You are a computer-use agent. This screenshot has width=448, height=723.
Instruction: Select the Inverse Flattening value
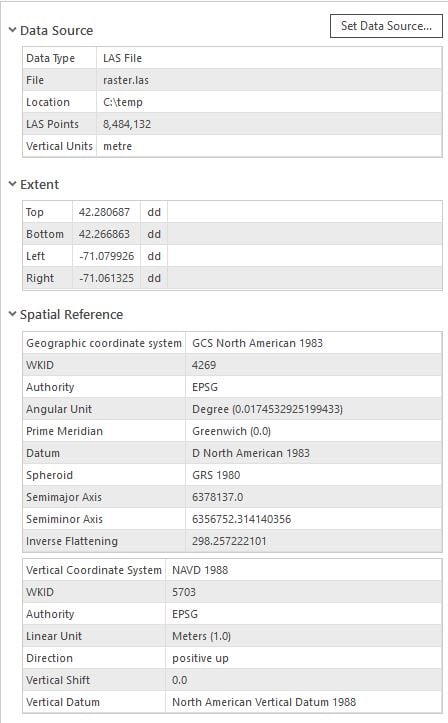click(x=229, y=541)
